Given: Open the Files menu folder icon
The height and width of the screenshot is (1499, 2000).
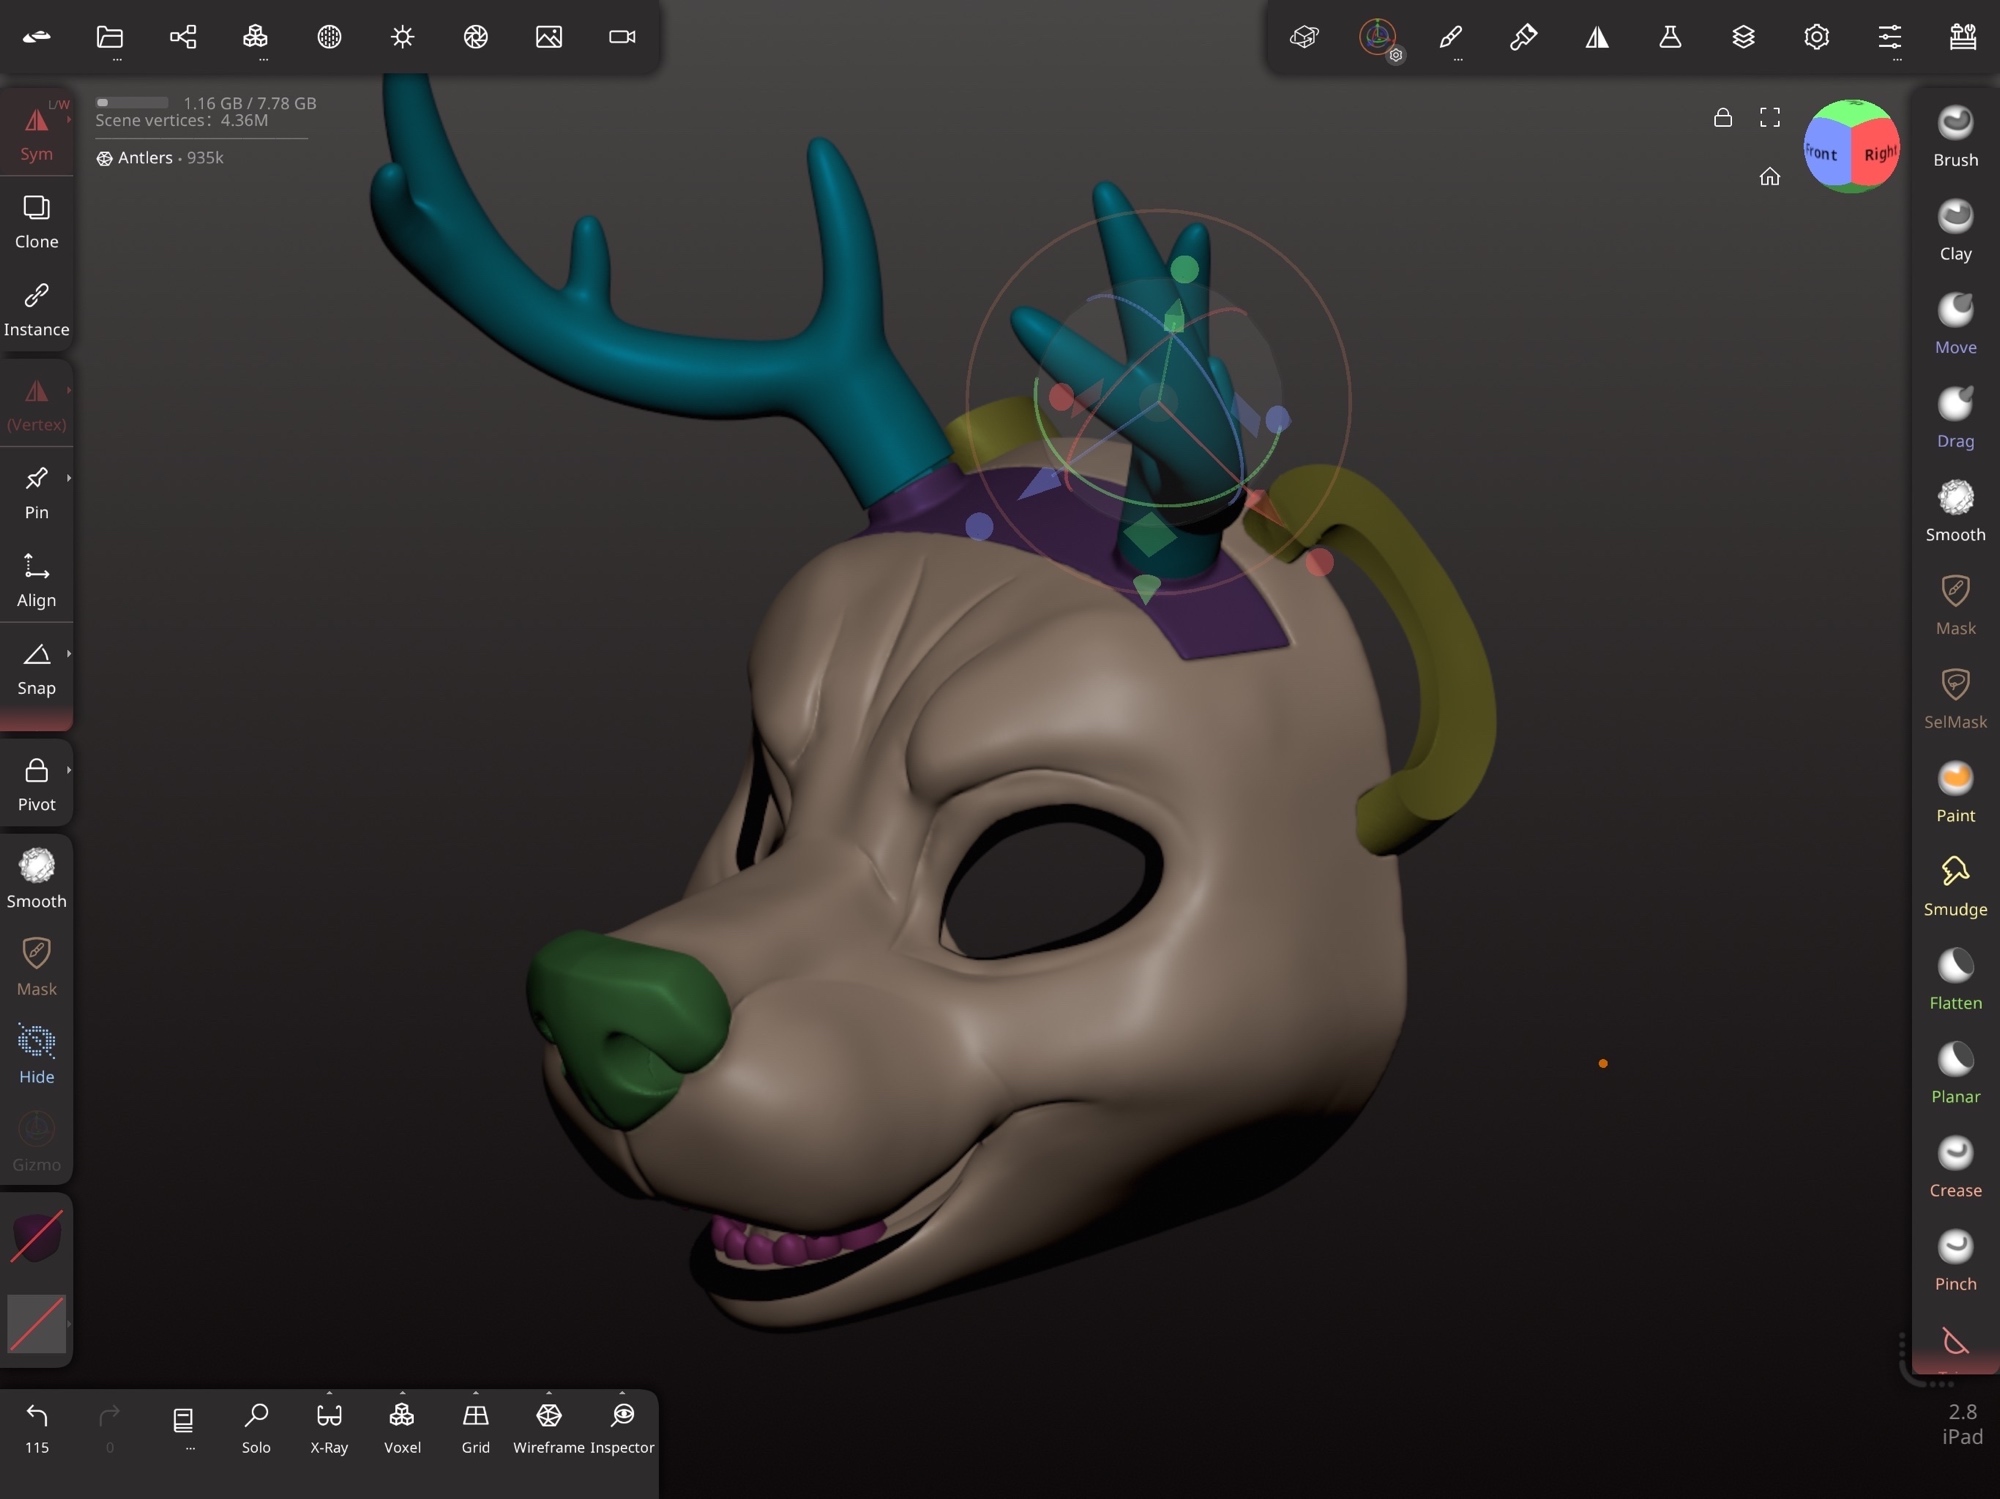Looking at the screenshot, I should click(x=110, y=37).
